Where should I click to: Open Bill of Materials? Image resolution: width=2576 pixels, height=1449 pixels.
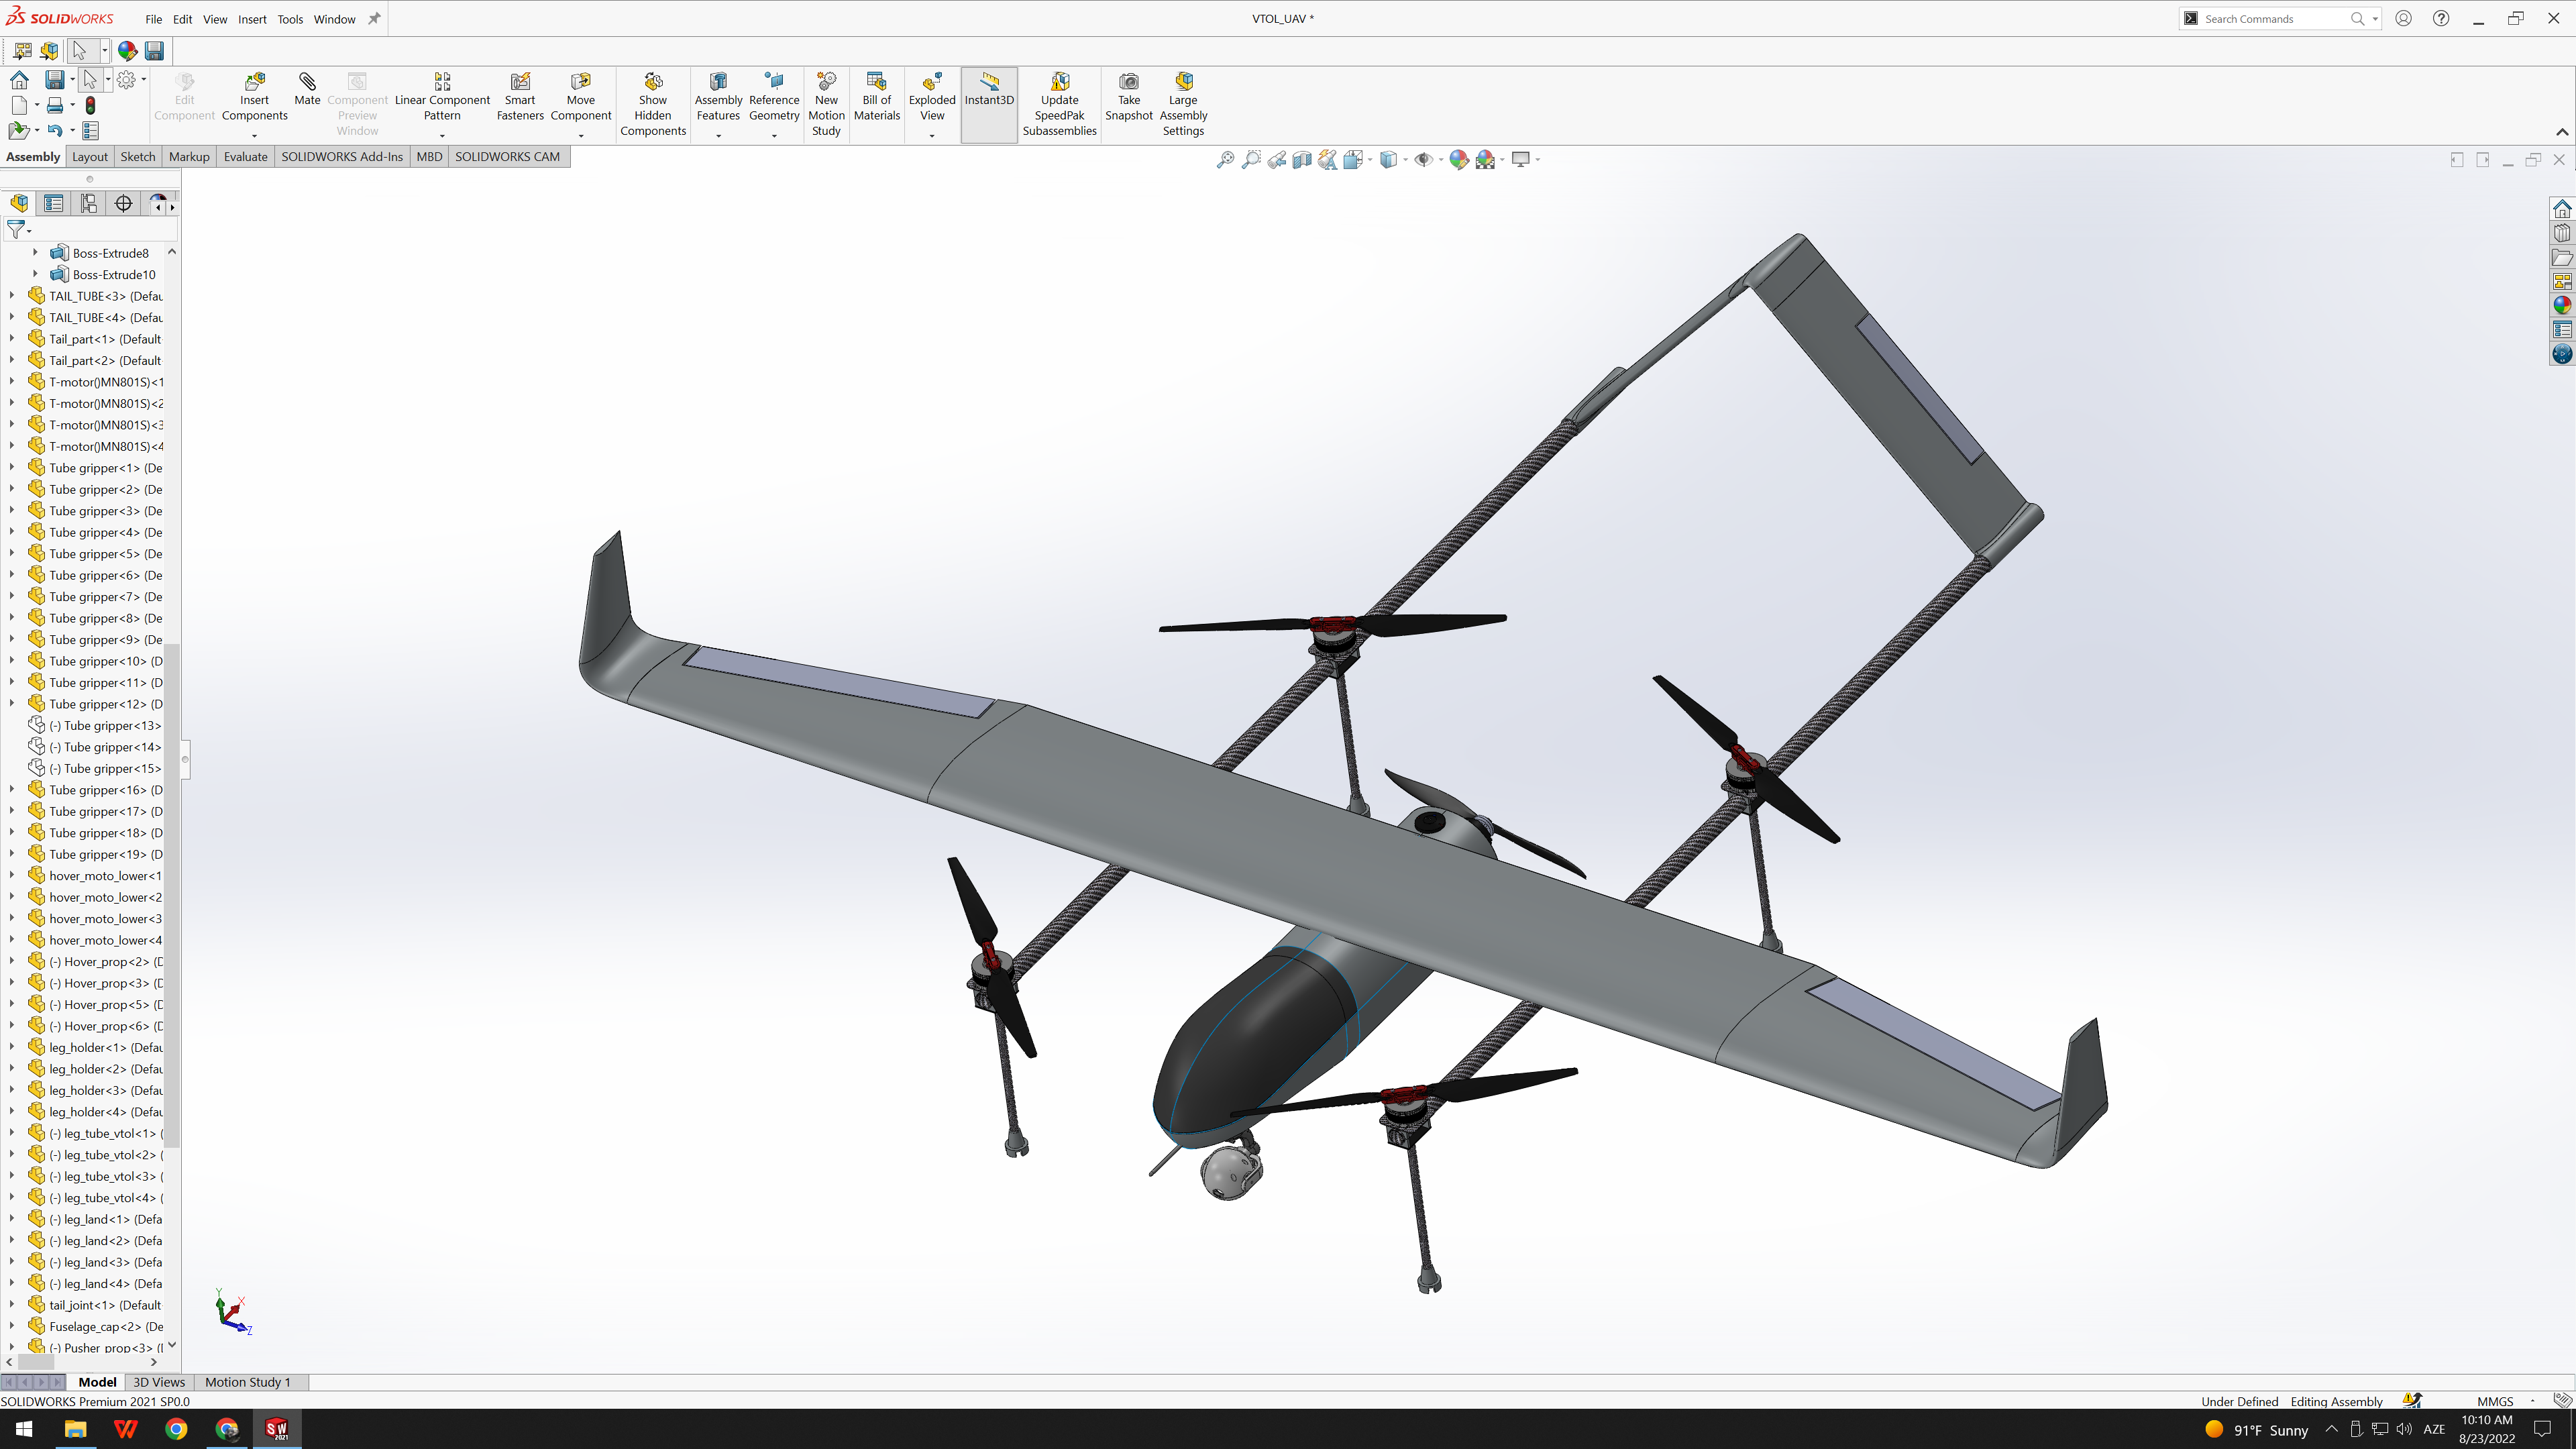(877, 97)
